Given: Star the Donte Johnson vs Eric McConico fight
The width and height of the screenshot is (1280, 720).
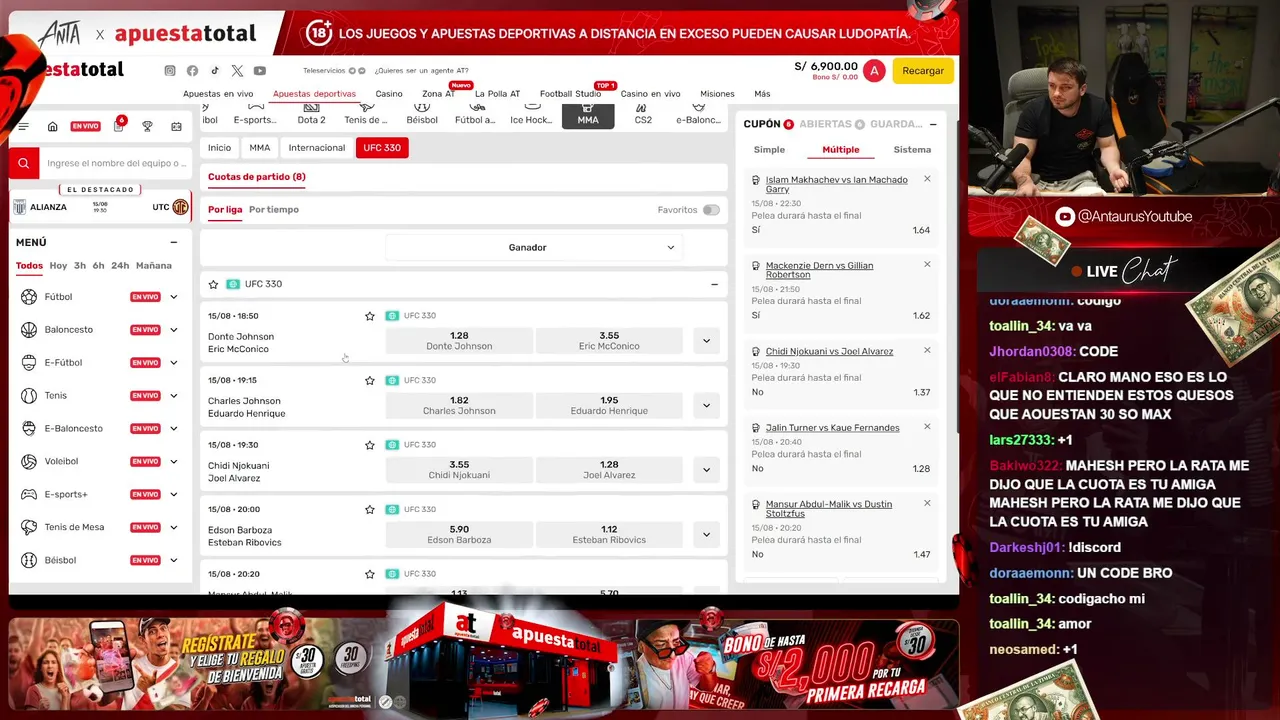Looking at the screenshot, I should (370, 316).
